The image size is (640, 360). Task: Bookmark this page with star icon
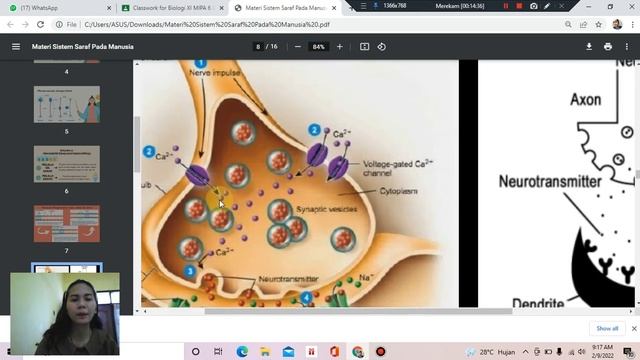click(598, 24)
